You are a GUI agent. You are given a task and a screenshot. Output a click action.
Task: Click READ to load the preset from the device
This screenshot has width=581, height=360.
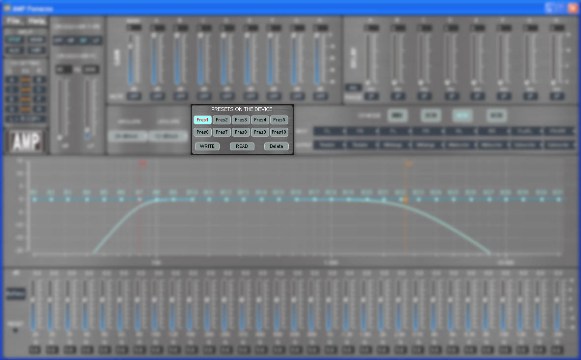tap(242, 146)
